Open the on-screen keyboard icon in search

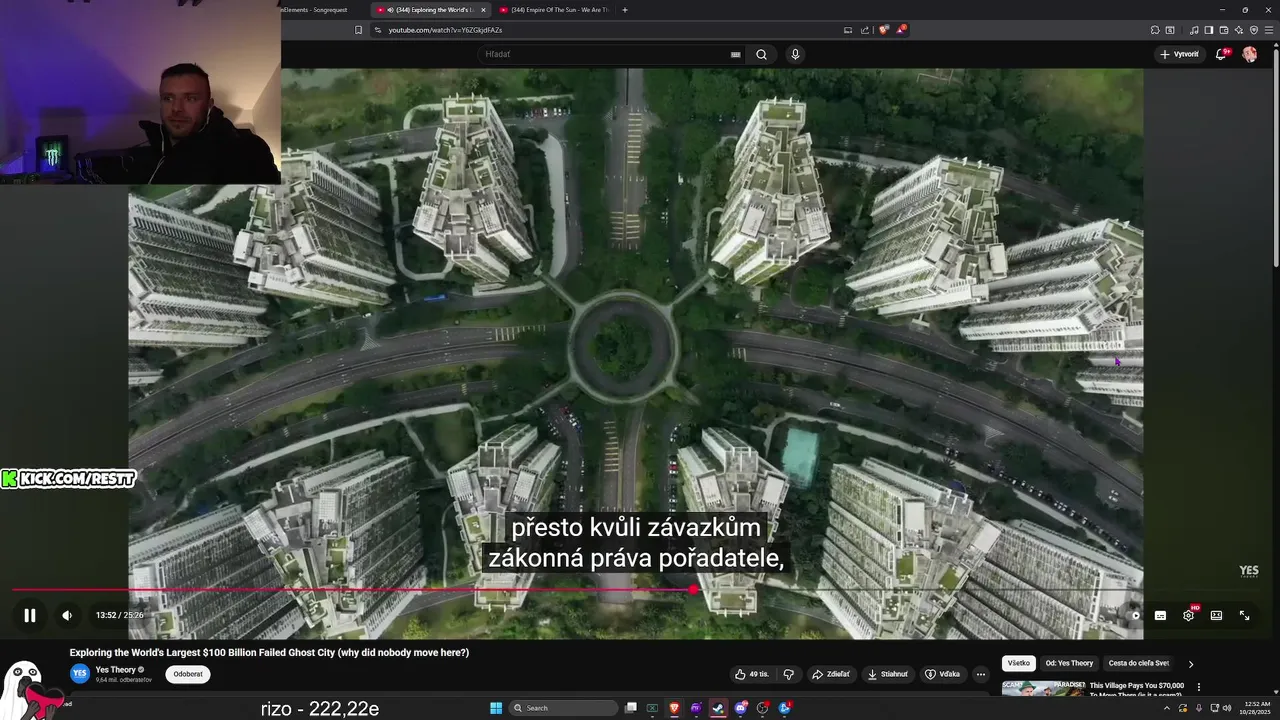(x=736, y=54)
